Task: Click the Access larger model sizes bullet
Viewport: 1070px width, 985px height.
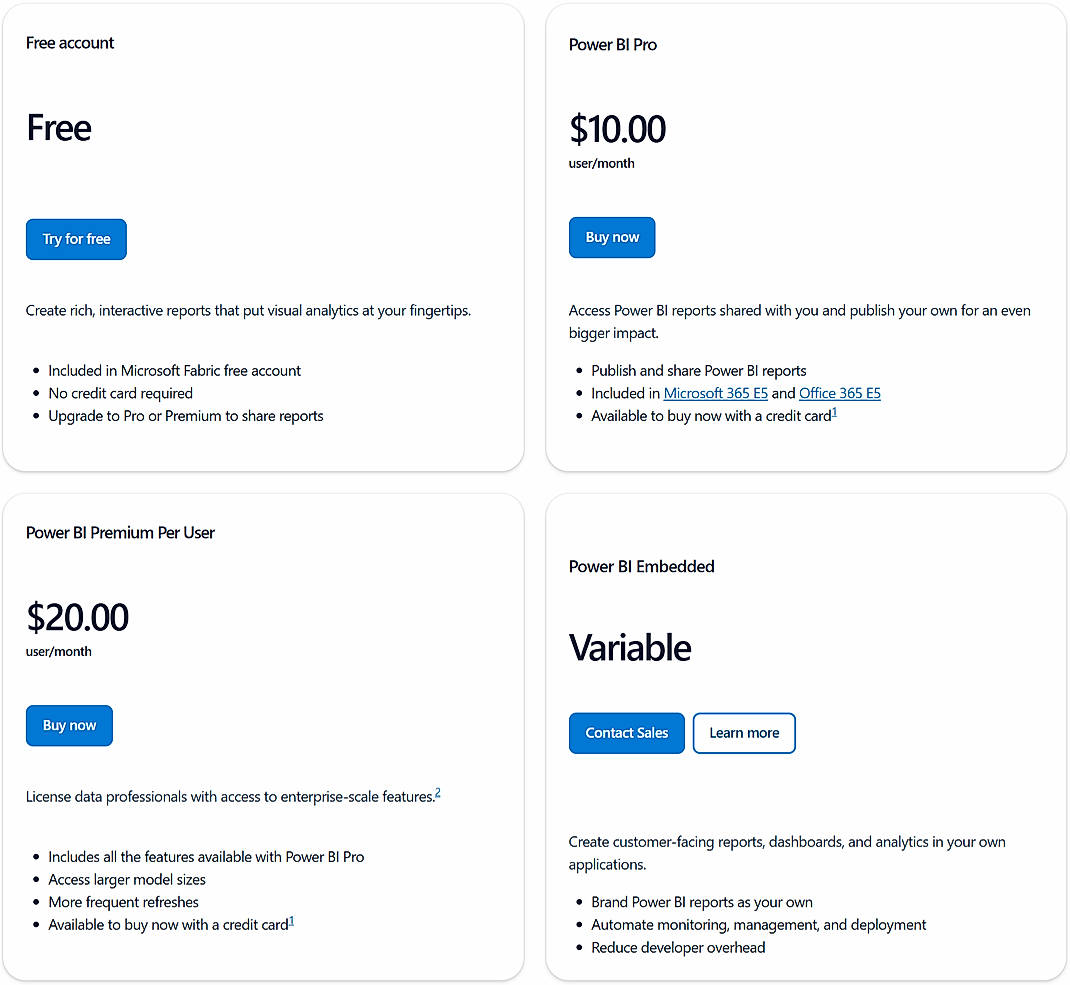Action: point(127,880)
